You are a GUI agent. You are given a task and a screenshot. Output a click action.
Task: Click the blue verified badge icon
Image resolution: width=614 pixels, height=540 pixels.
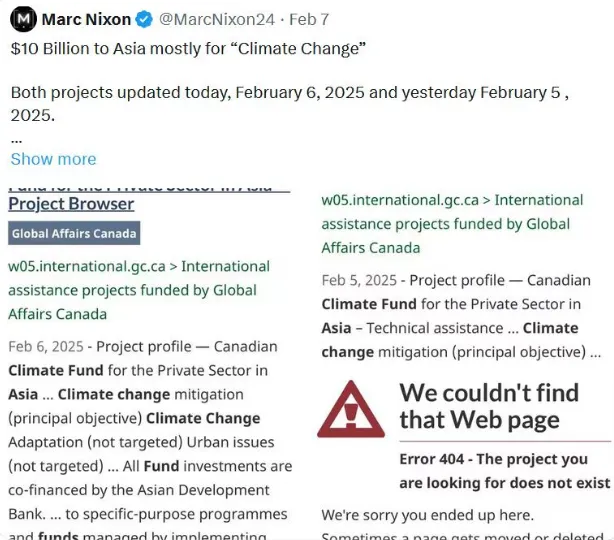click(x=144, y=20)
